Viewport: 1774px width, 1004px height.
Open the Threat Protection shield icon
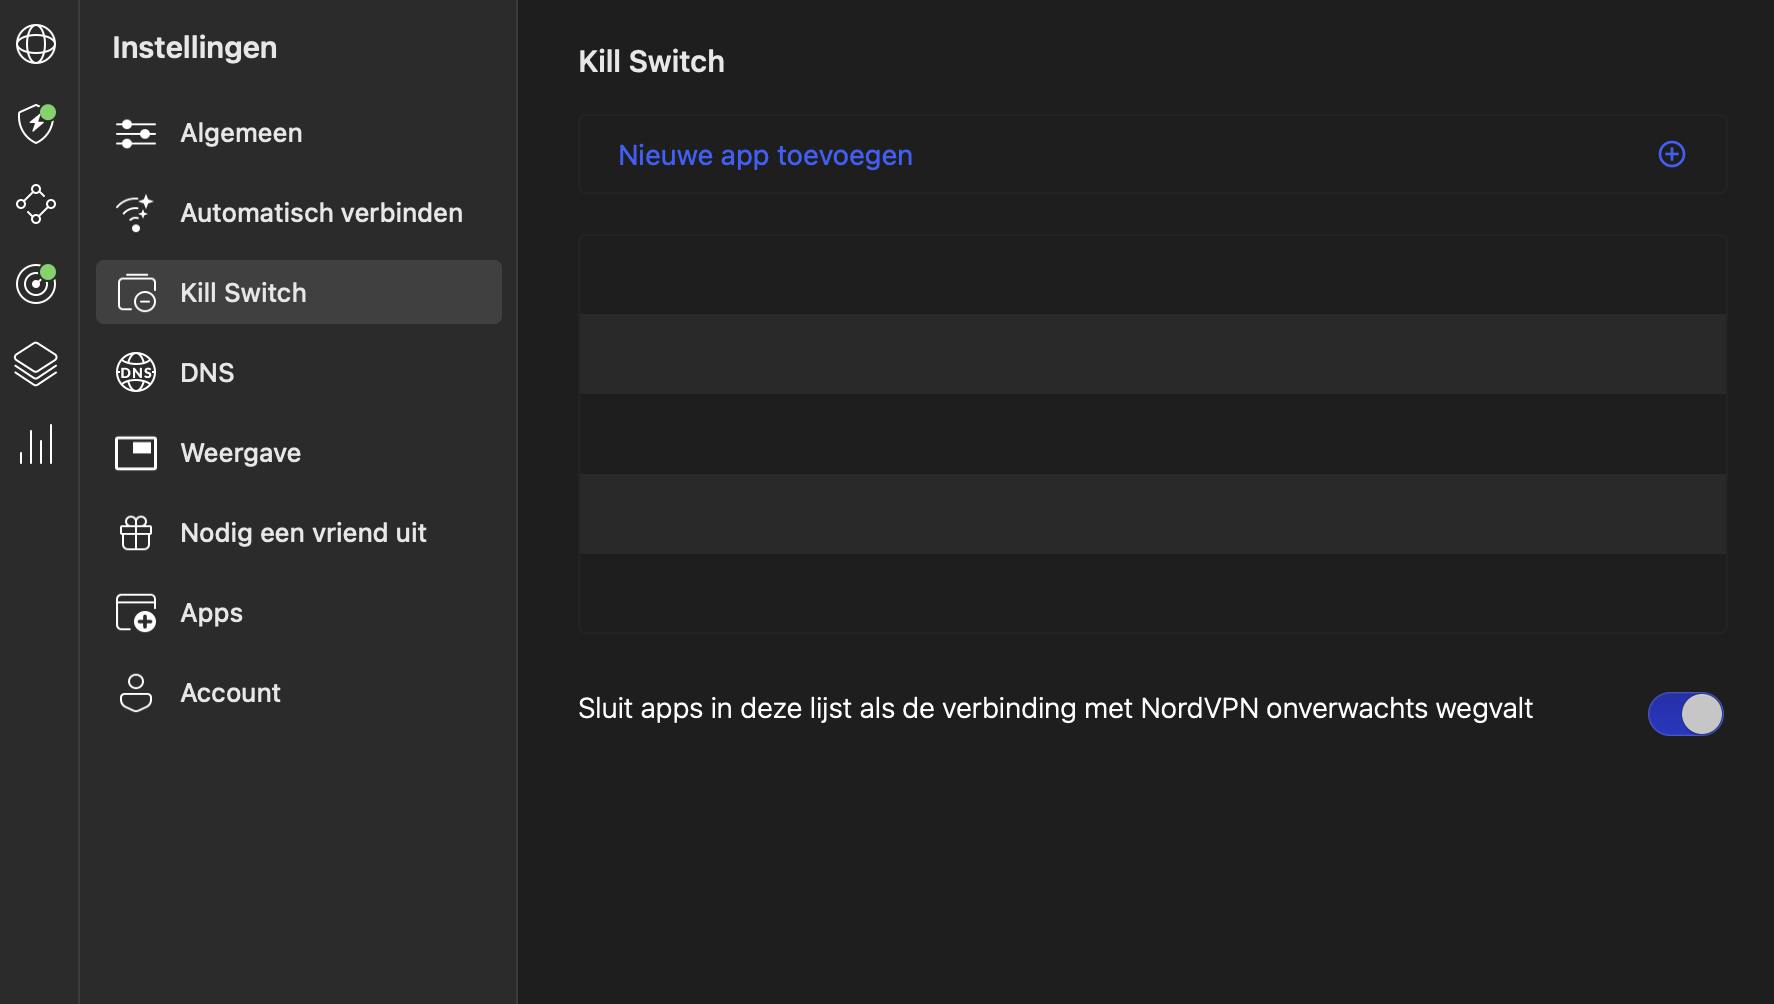tap(36, 124)
